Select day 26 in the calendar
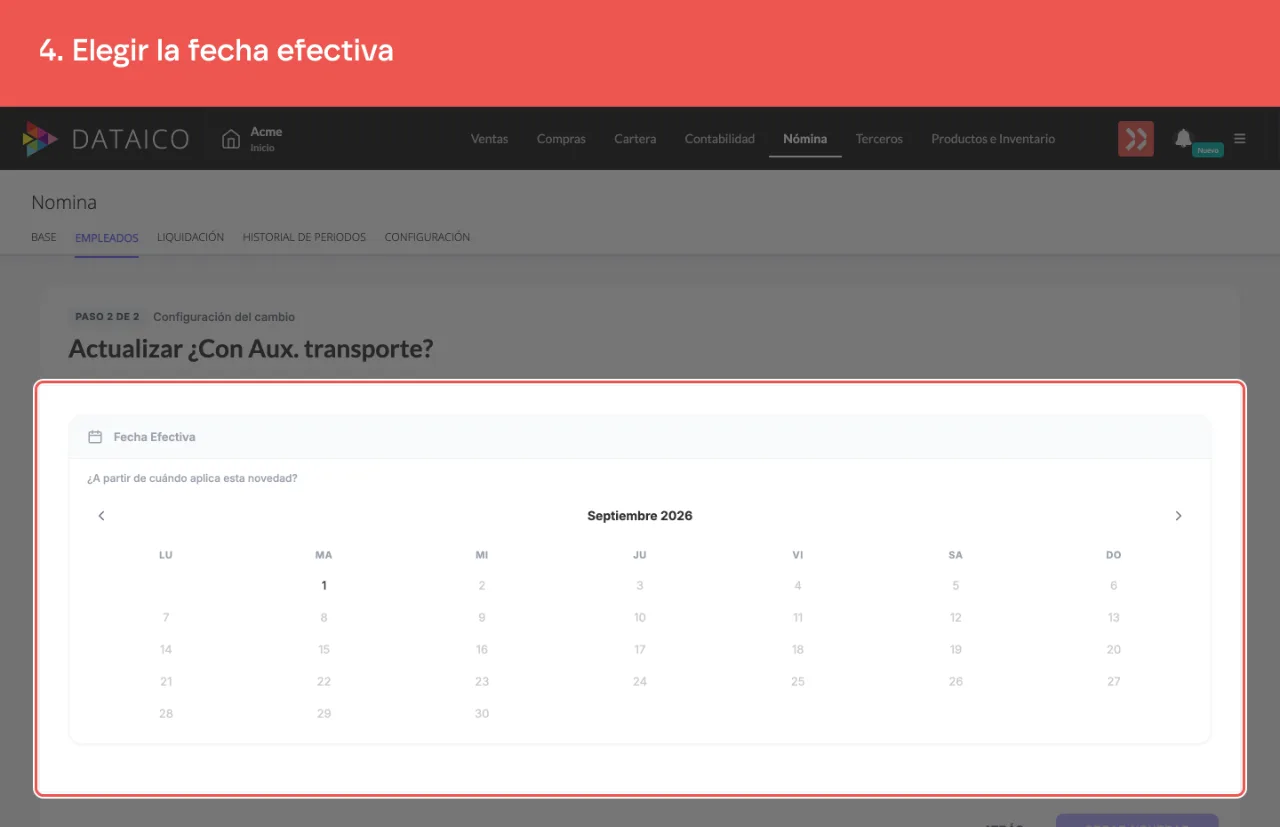Screen dimensions: 1280x827 [x=956, y=682]
